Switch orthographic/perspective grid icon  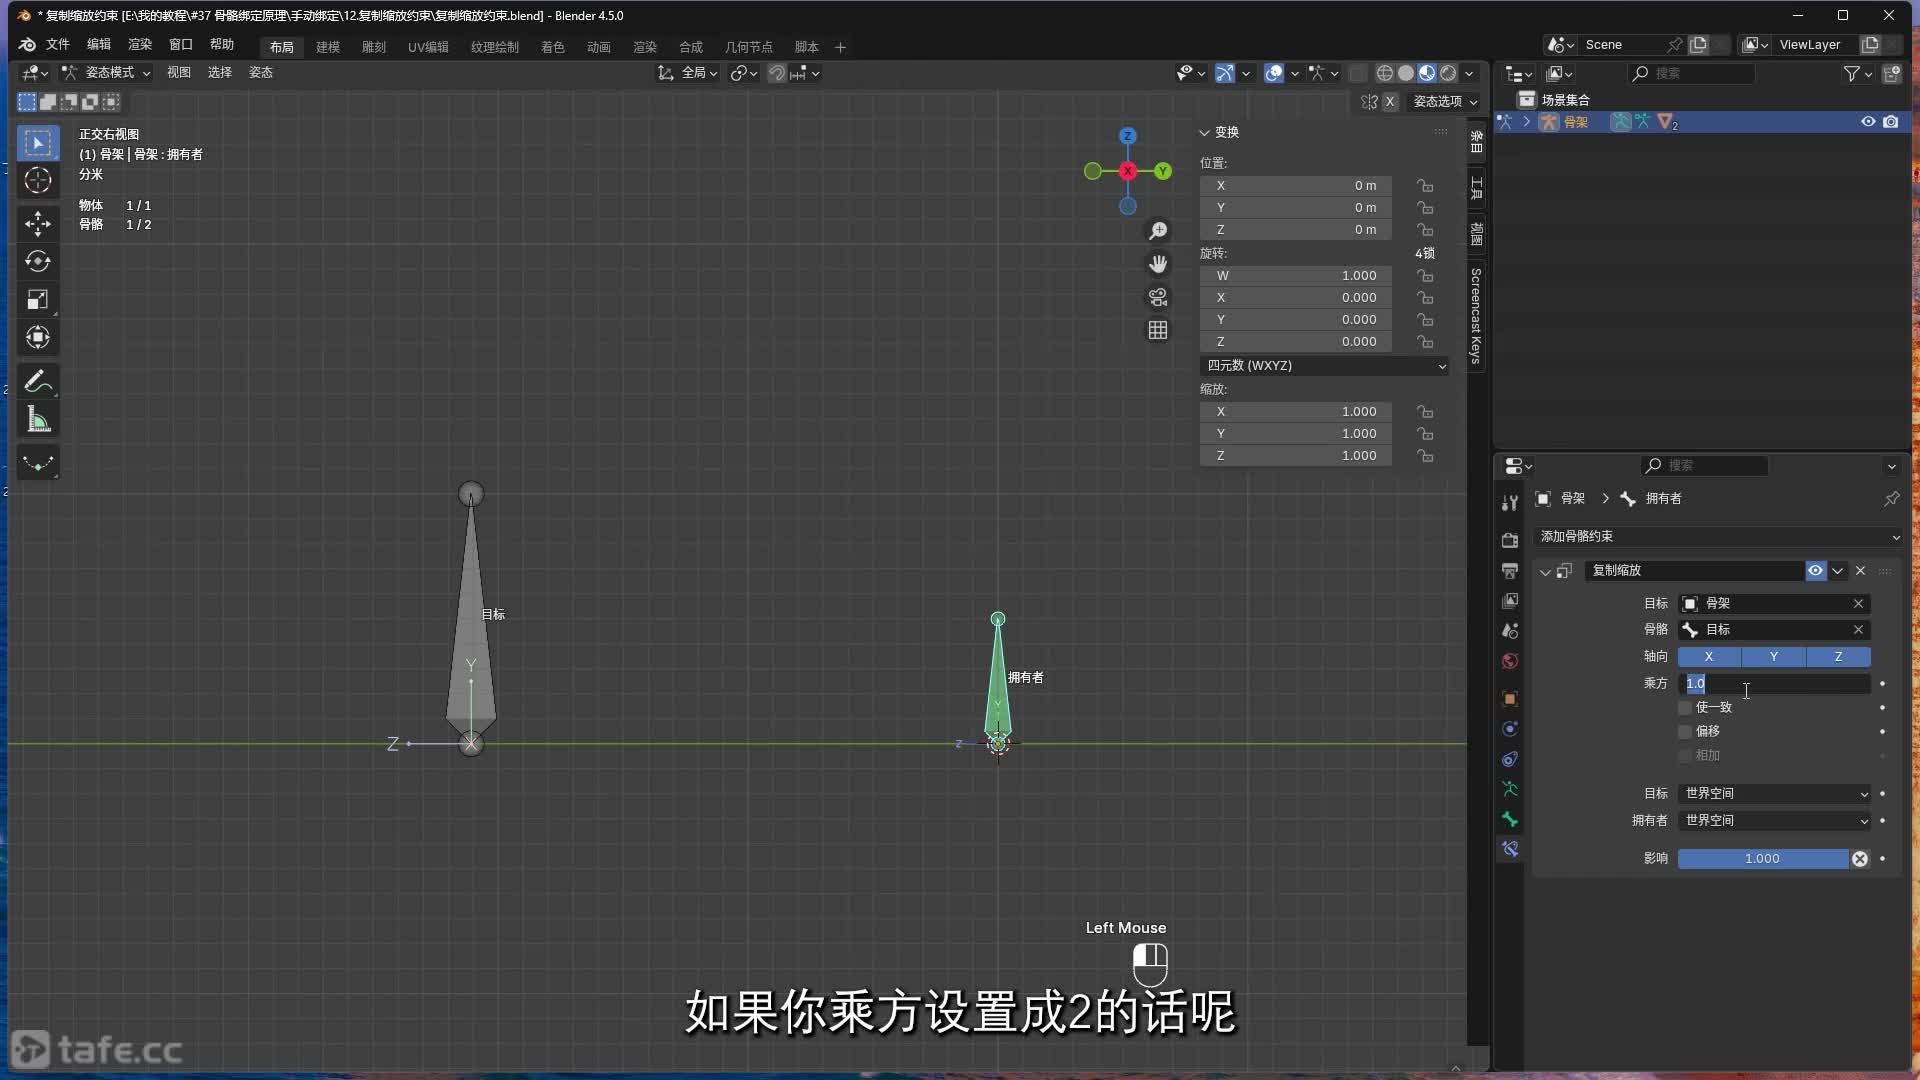point(1158,330)
